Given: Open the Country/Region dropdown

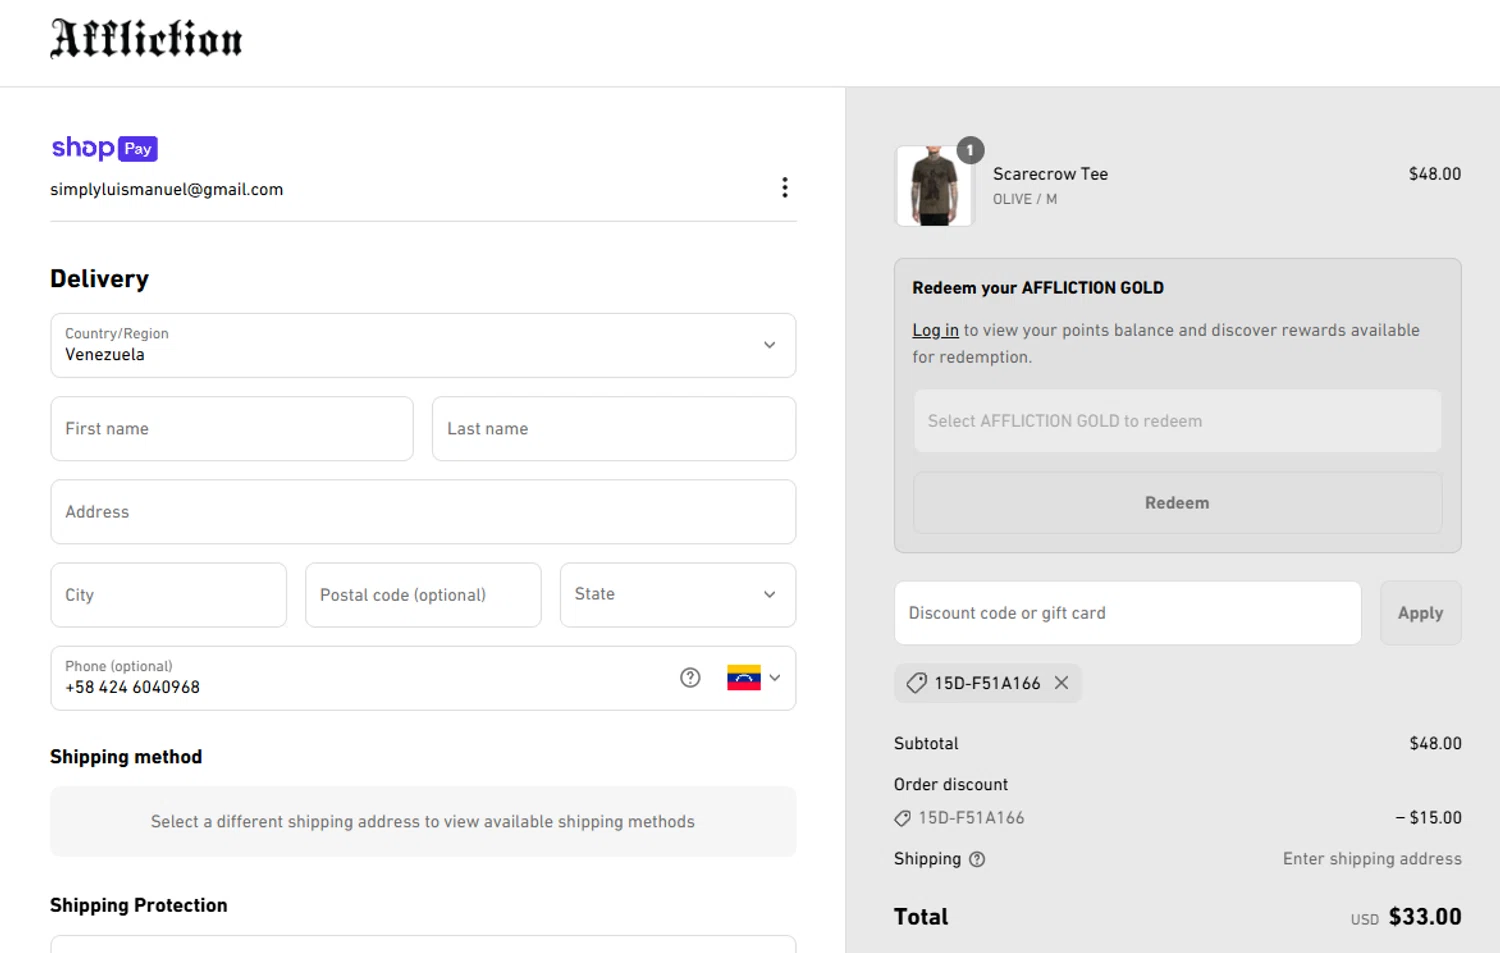Looking at the screenshot, I should 423,345.
